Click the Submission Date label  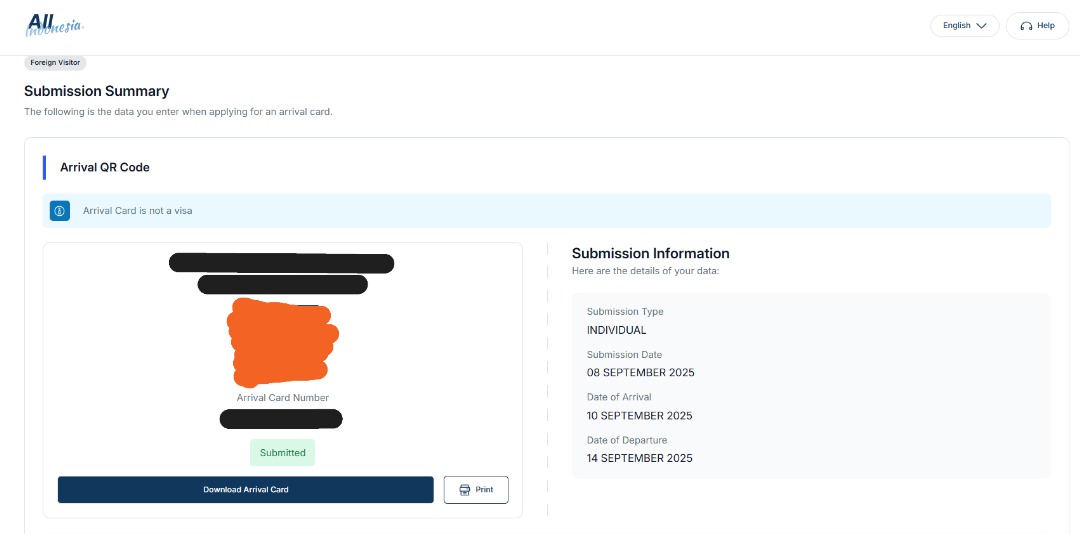pos(625,354)
